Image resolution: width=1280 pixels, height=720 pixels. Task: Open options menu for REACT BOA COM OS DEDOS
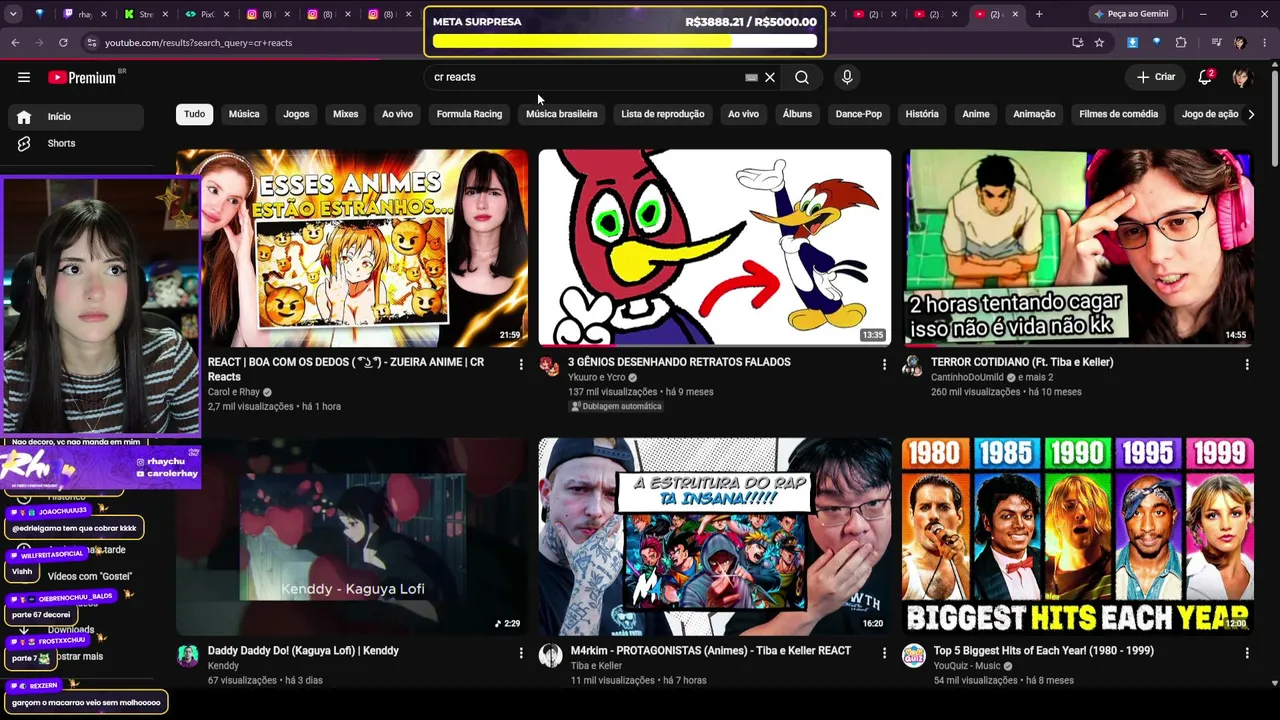click(521, 365)
